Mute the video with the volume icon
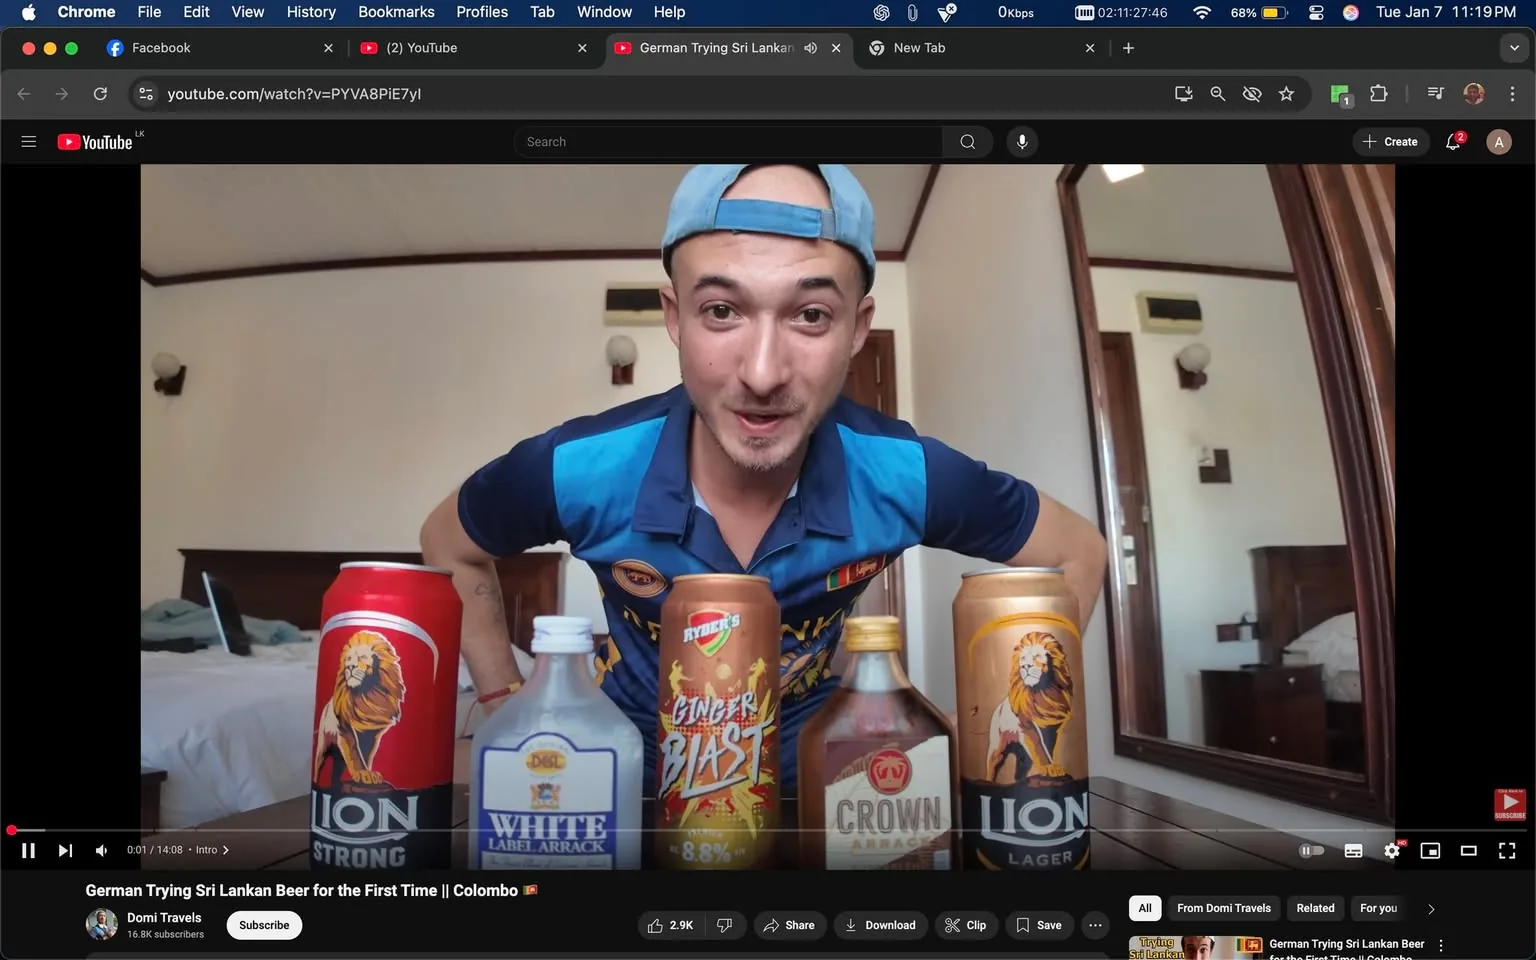The width and height of the screenshot is (1536, 960). pos(100,850)
